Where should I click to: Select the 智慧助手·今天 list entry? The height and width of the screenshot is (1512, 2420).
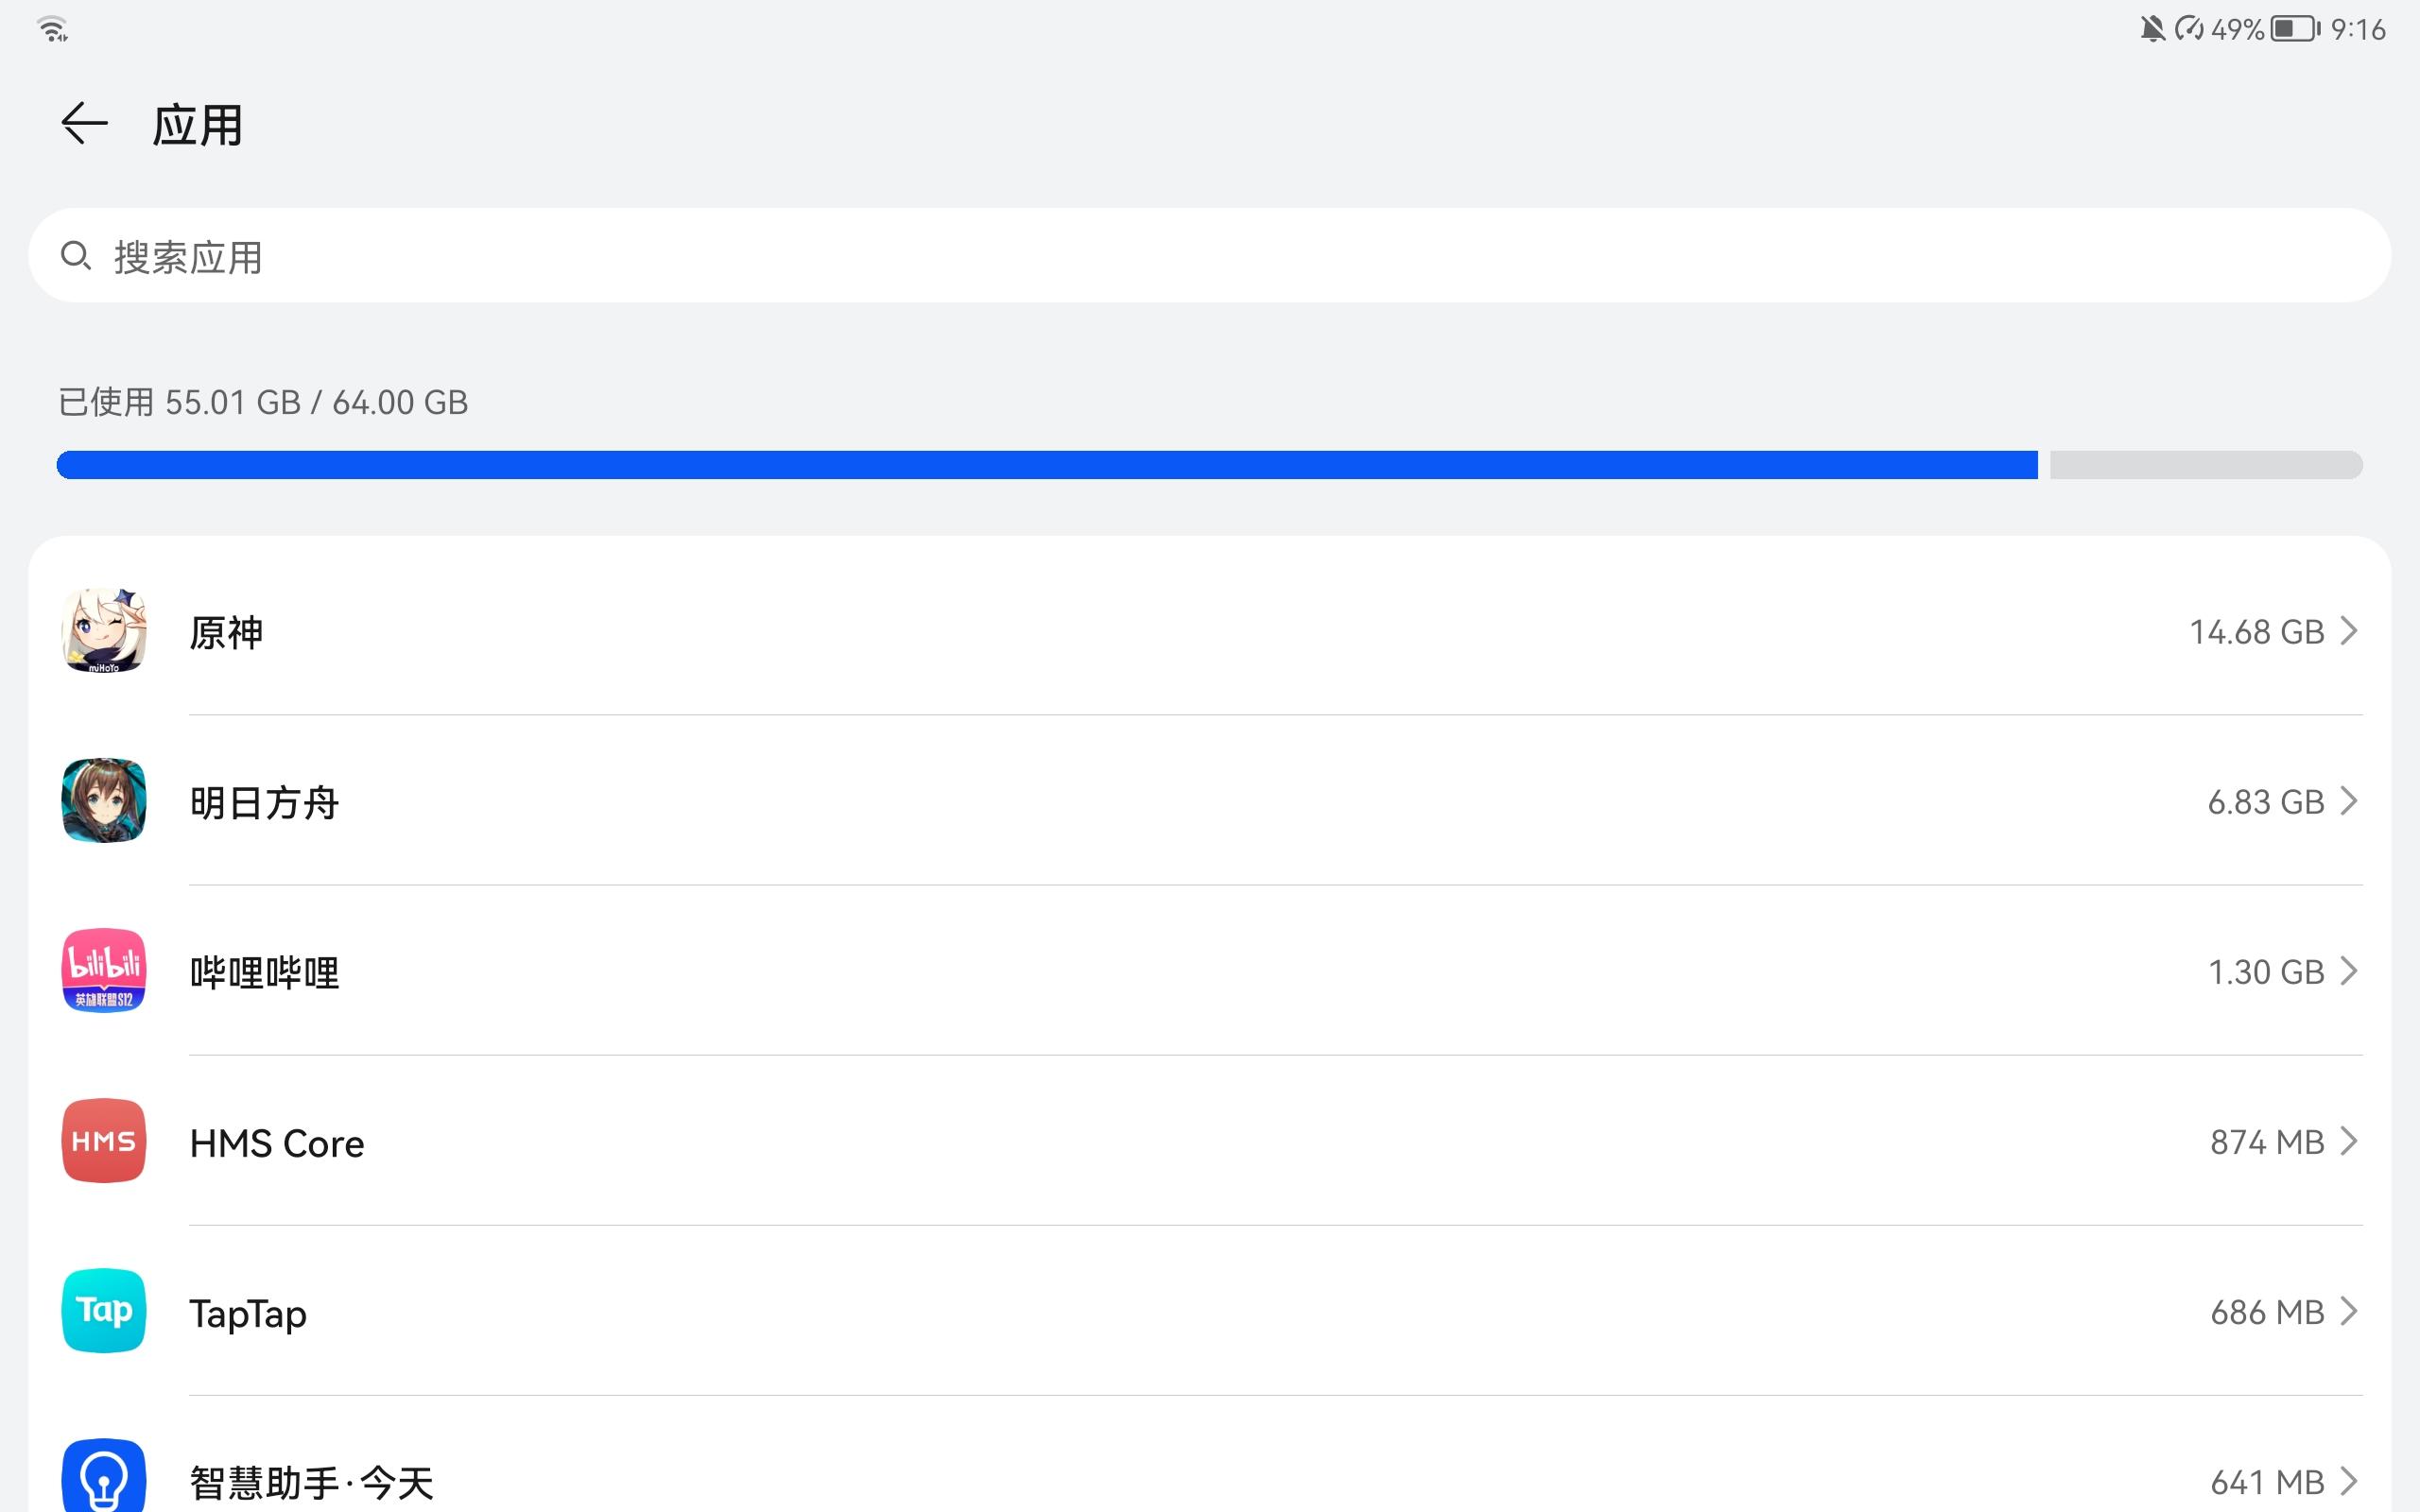(1210, 1469)
